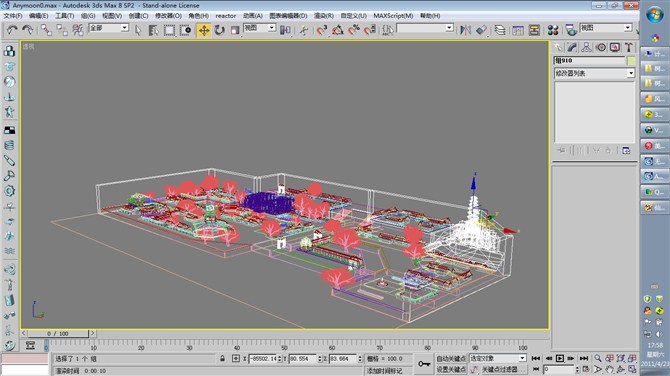Screen dimensions: 670x376
Task: Click the Play Animation button
Action: pyautogui.click(x=560, y=358)
